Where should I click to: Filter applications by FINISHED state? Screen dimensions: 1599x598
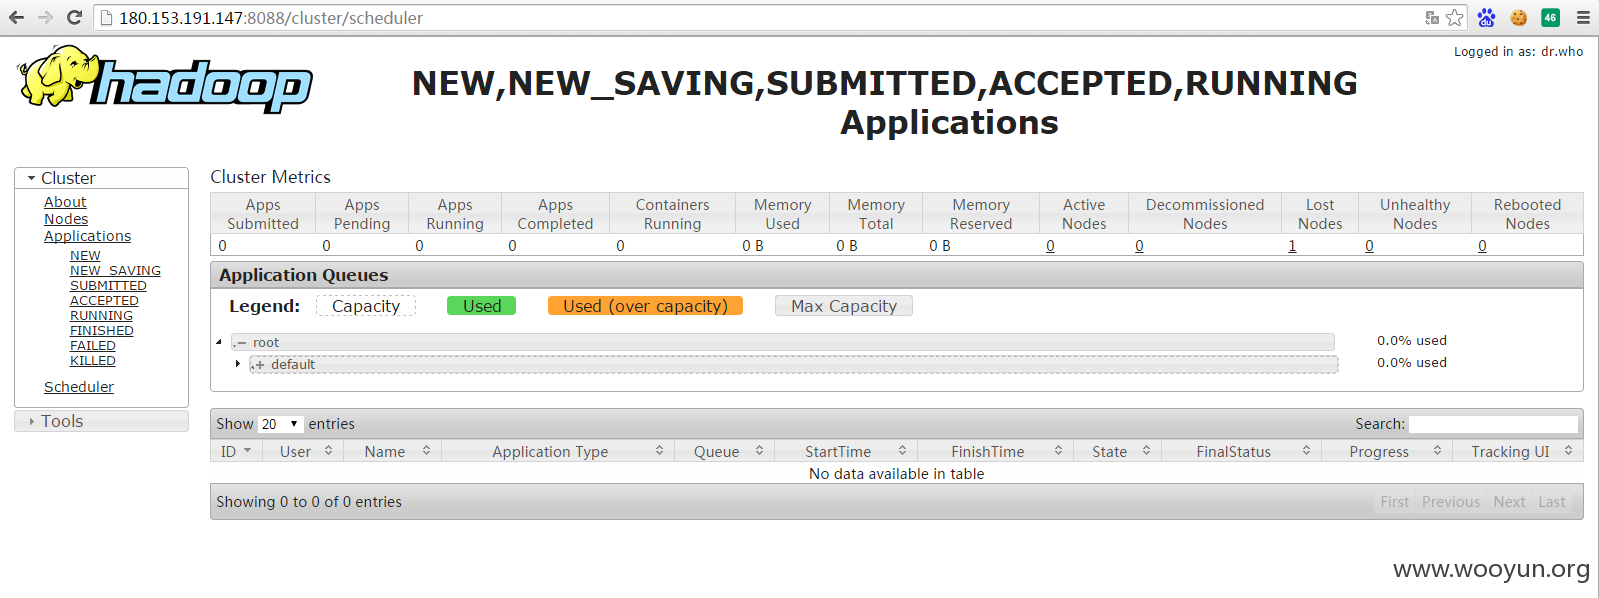(102, 331)
